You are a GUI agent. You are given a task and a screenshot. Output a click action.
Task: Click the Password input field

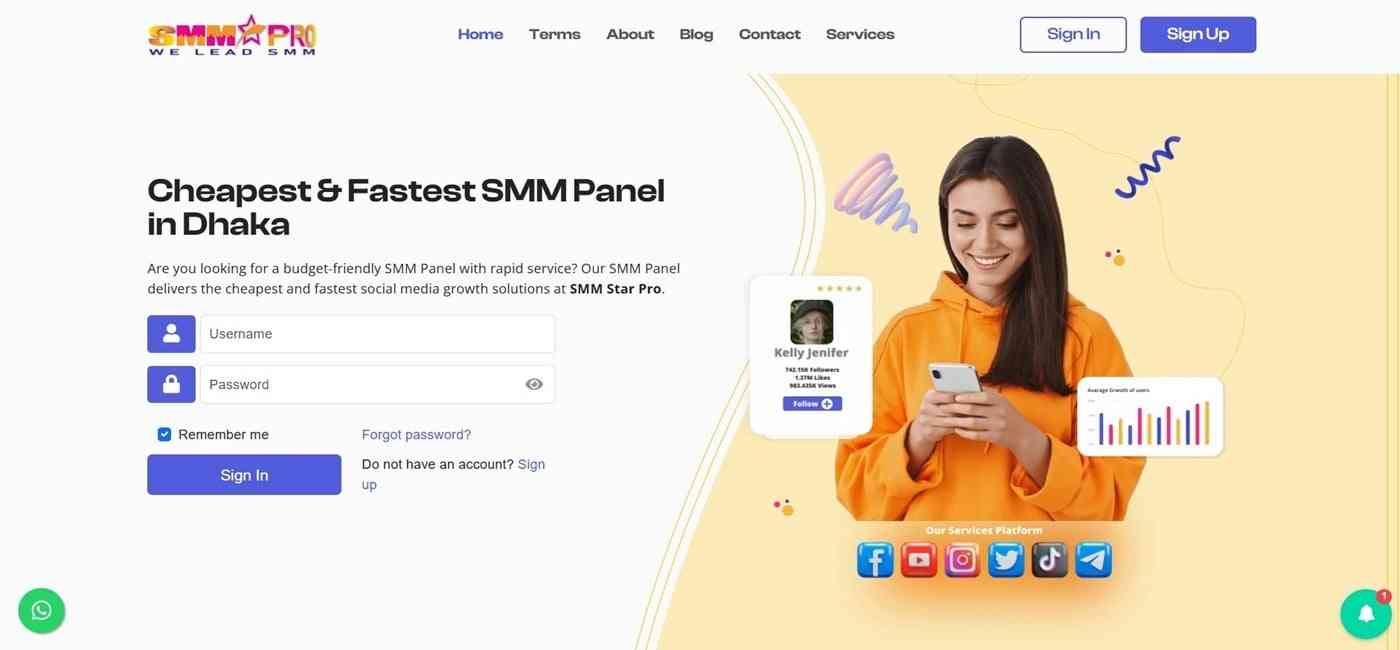377,384
